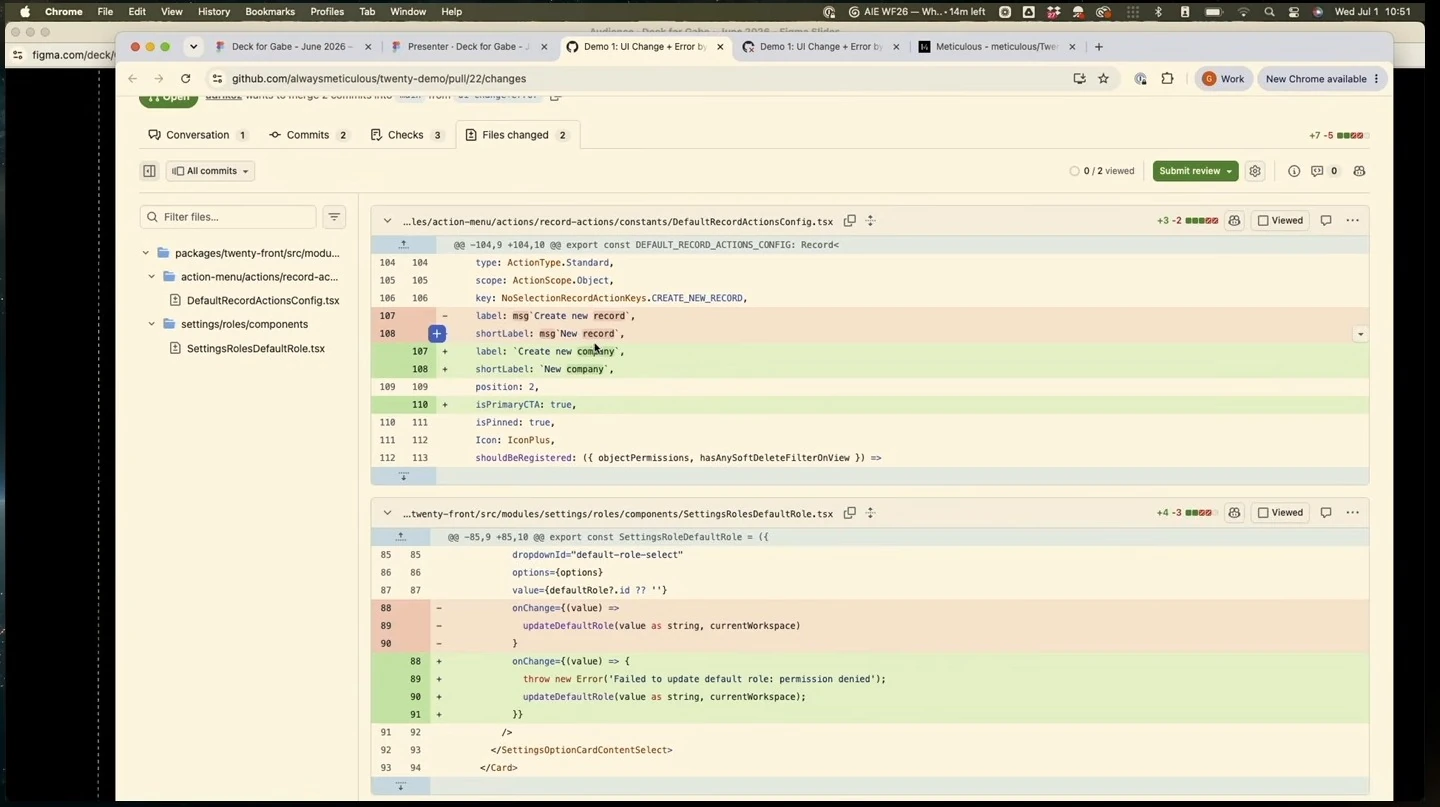1440x807 pixels.
Task: Add comment on line 108 plus button
Action: (x=437, y=334)
